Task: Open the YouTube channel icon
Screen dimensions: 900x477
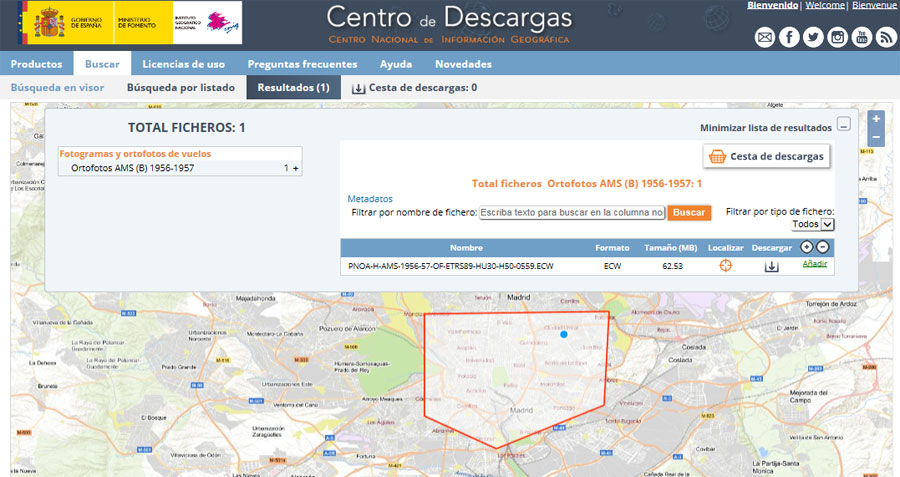Action: (862, 37)
